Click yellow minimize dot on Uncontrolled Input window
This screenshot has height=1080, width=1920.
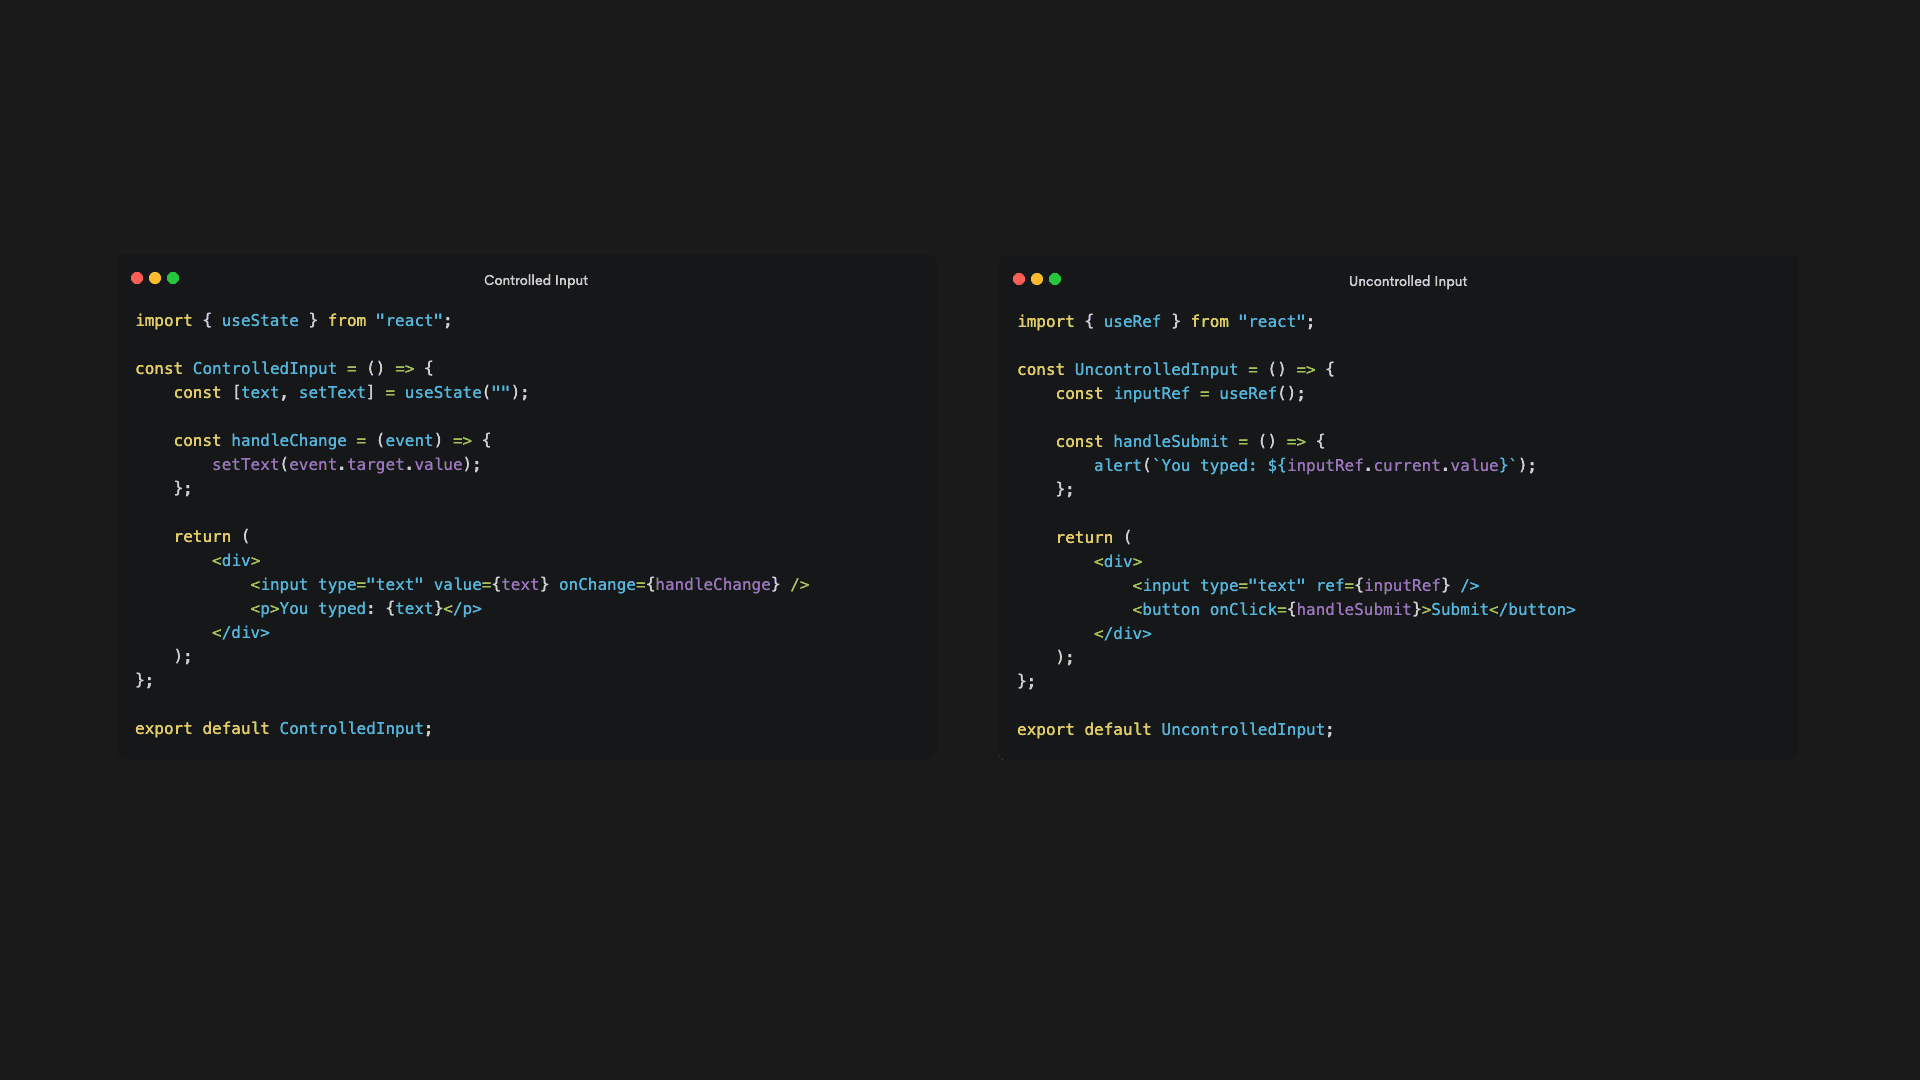click(1037, 279)
